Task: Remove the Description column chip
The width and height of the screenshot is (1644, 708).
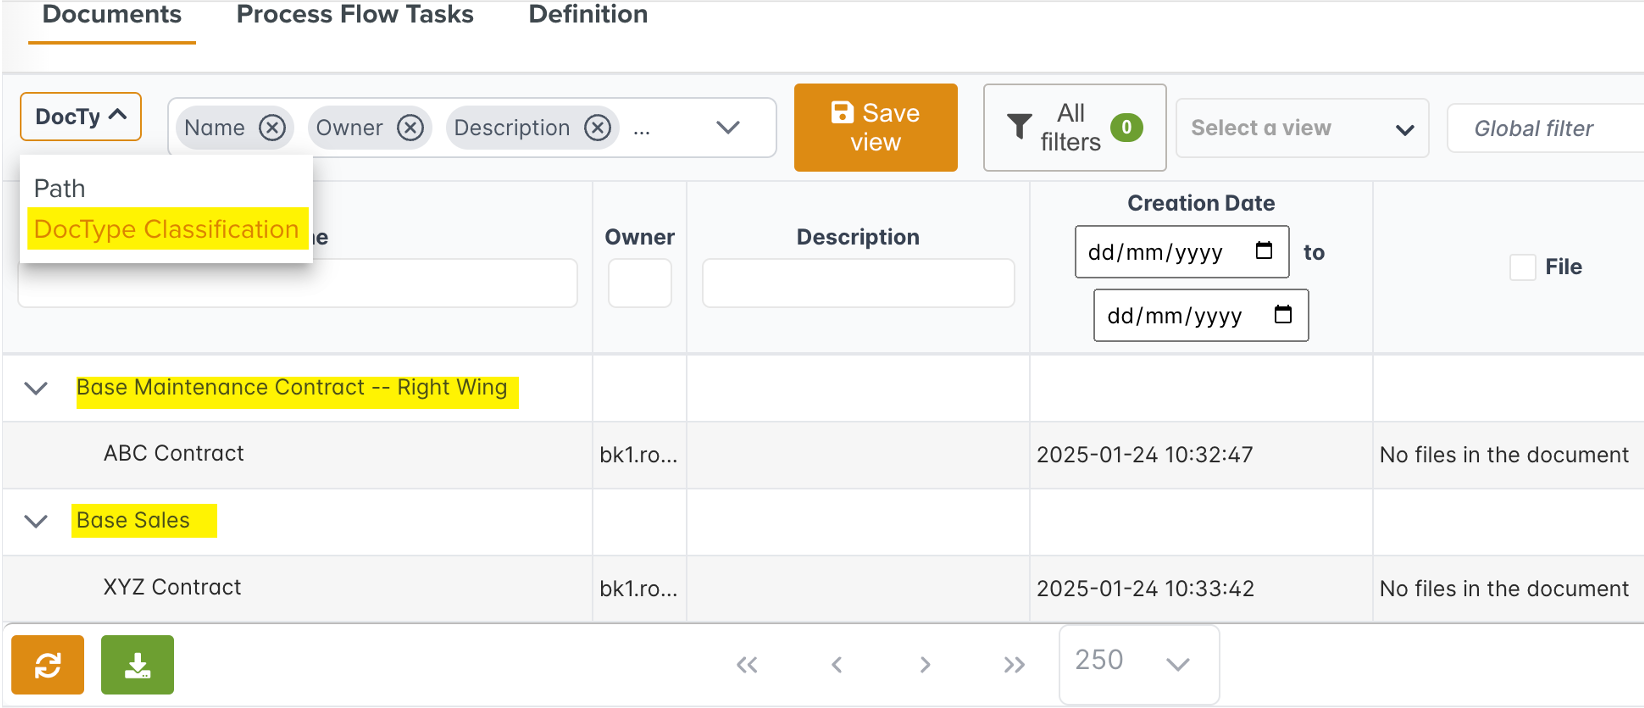Action: pyautogui.click(x=597, y=128)
